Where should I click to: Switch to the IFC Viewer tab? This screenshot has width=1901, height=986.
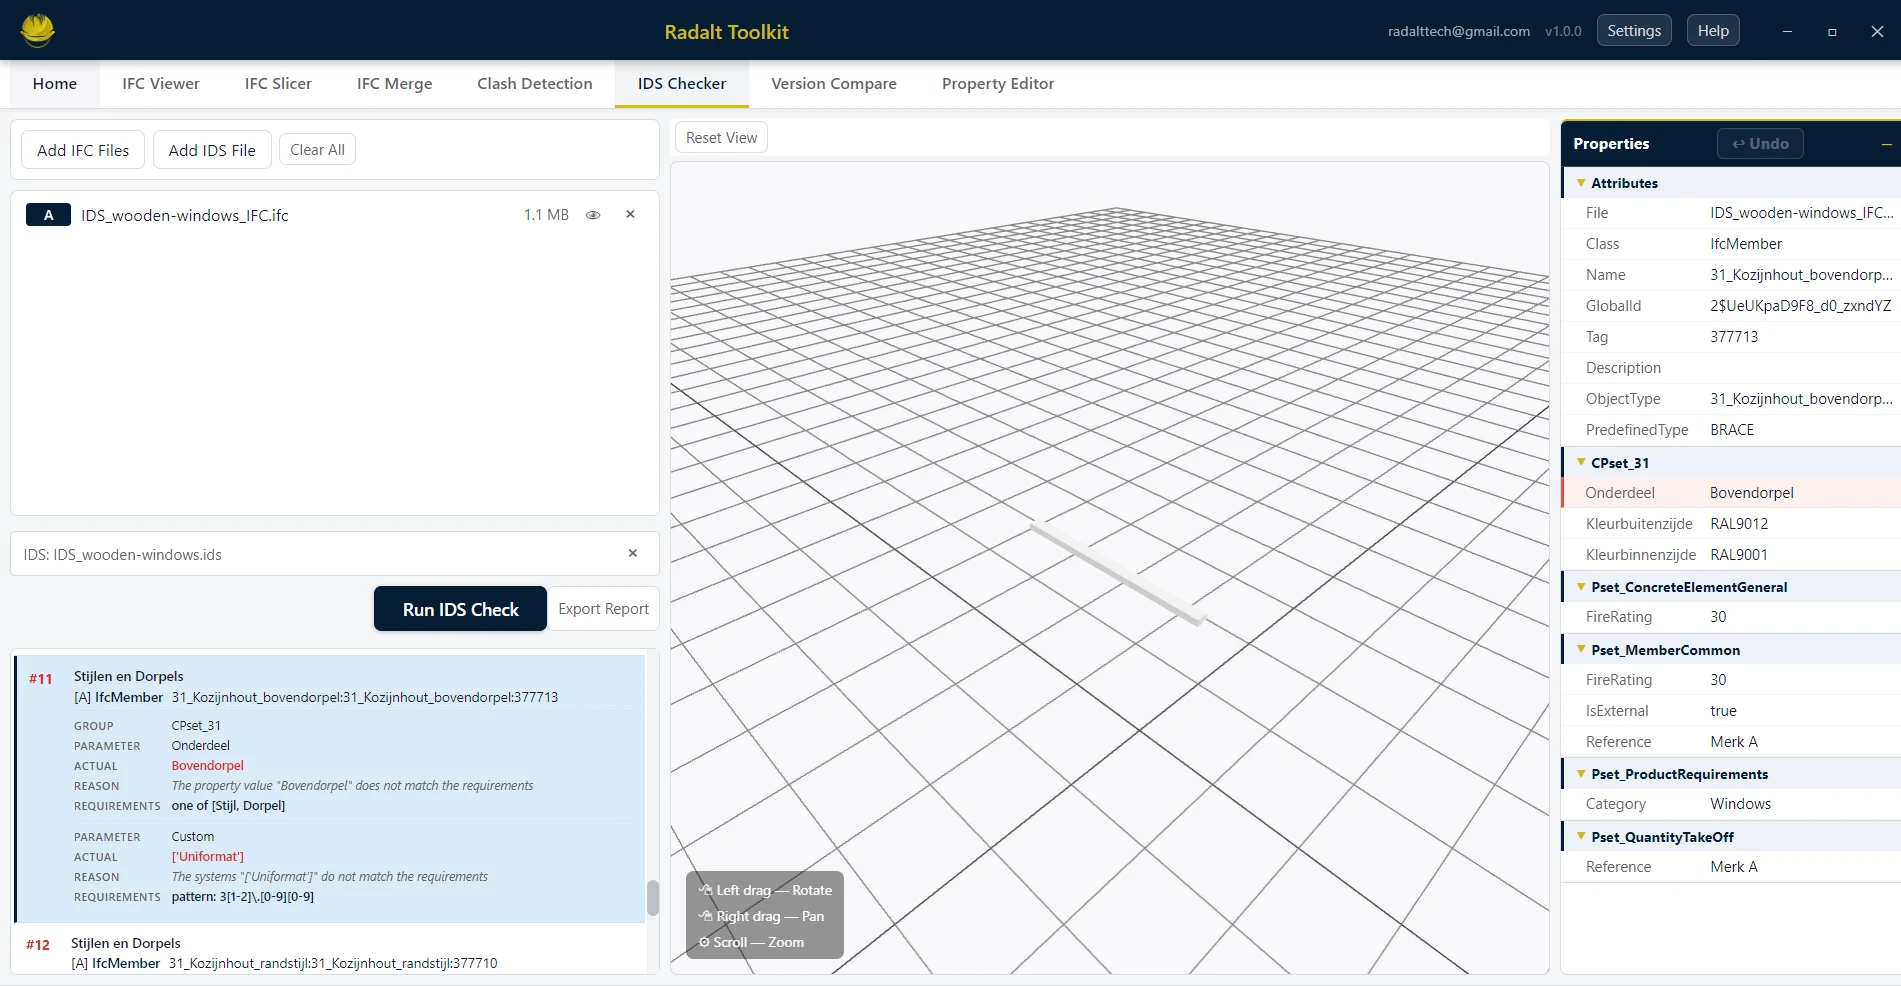[160, 83]
